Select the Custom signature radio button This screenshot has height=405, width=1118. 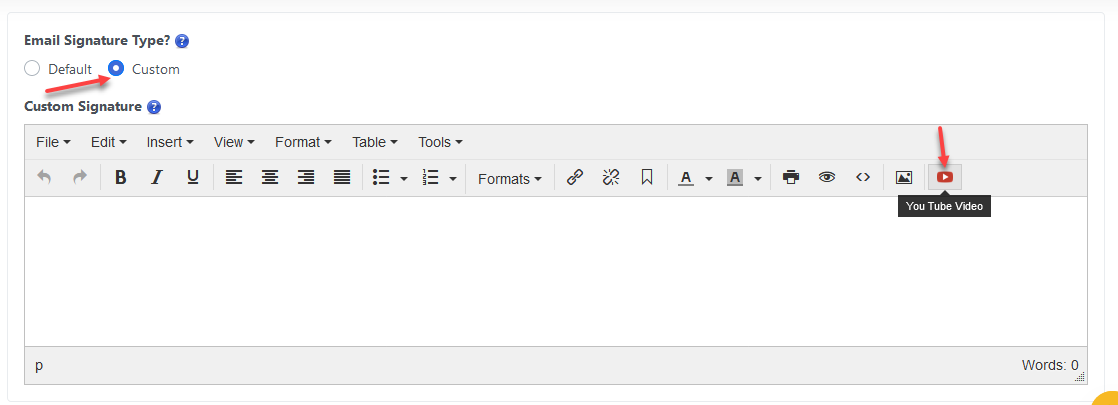[x=116, y=69]
